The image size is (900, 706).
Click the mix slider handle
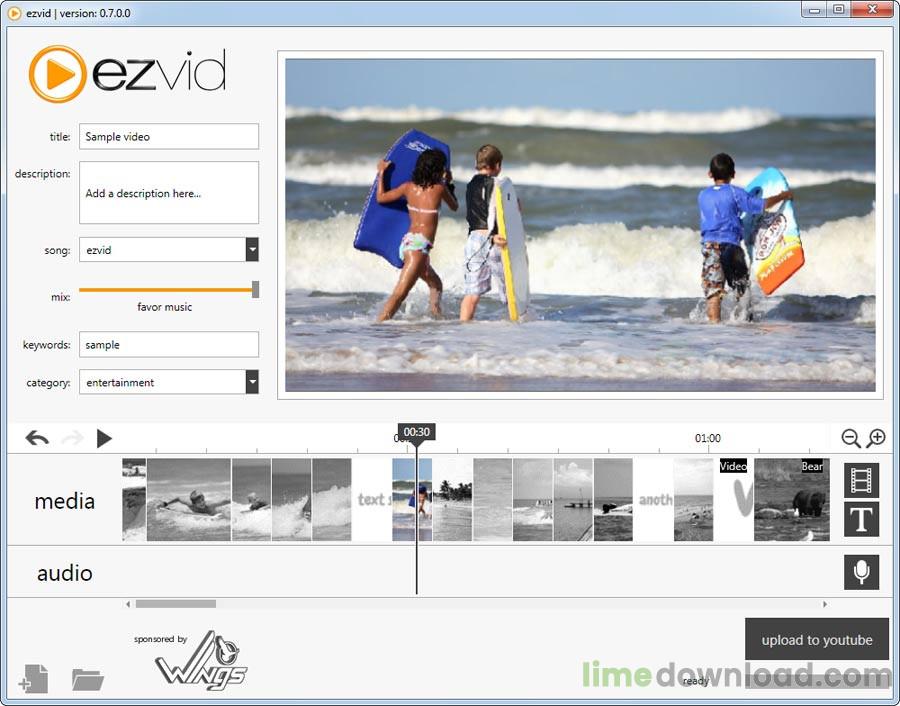coord(255,289)
